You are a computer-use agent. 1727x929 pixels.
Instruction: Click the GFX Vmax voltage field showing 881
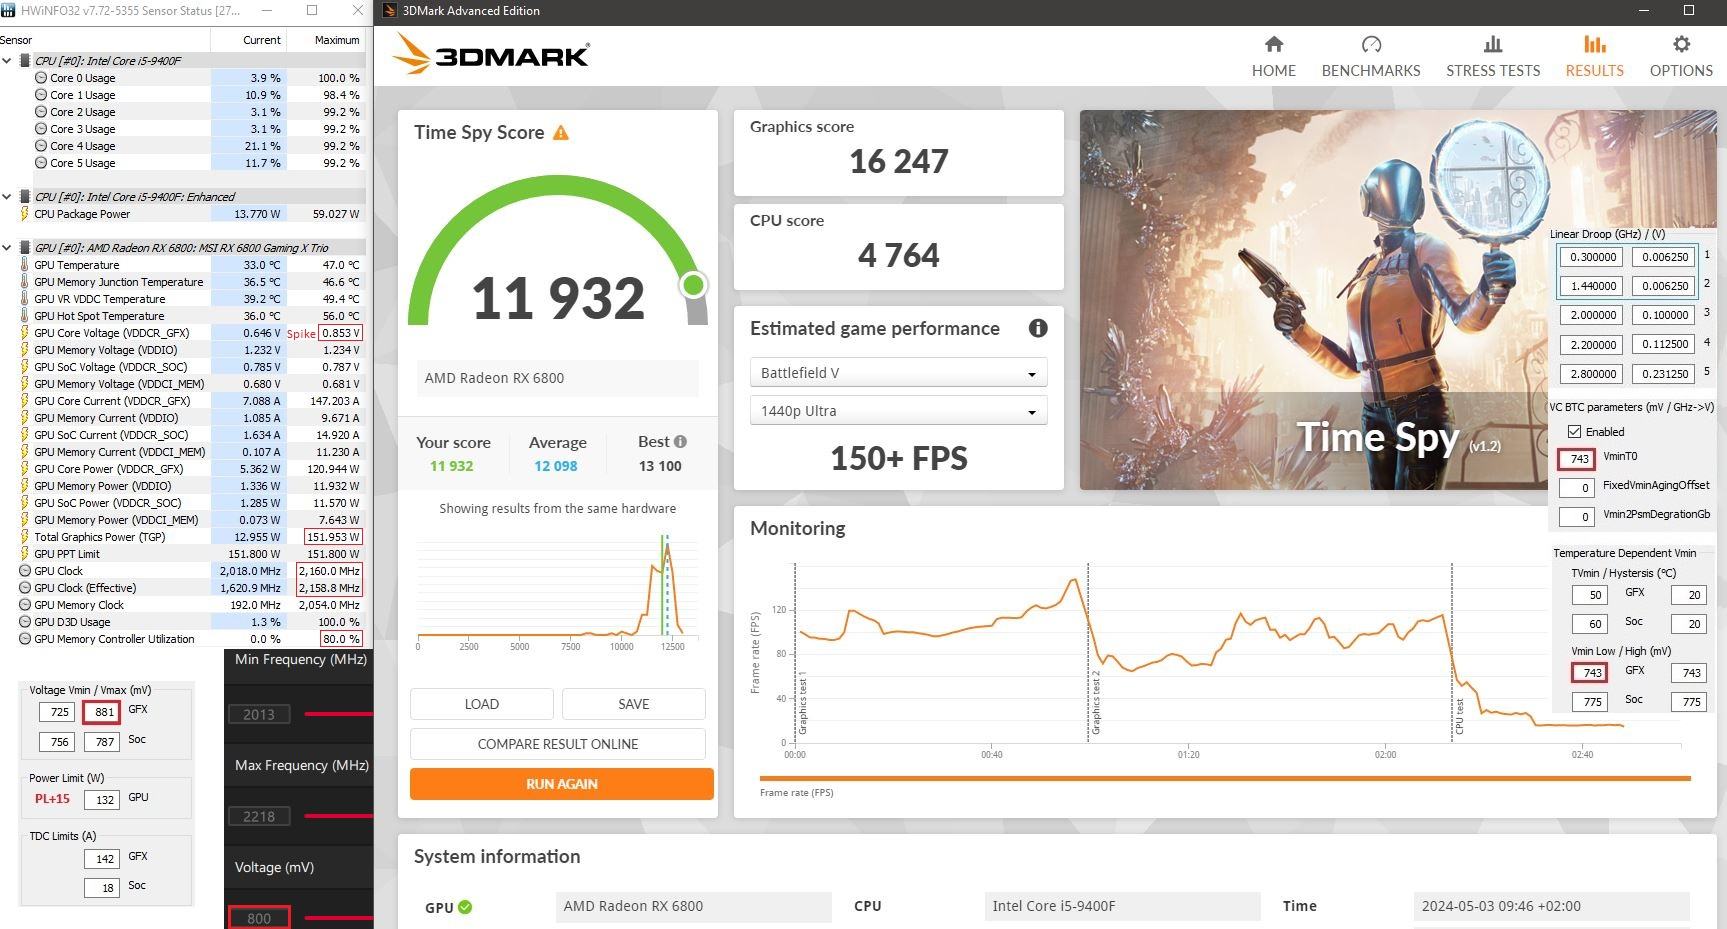point(101,712)
